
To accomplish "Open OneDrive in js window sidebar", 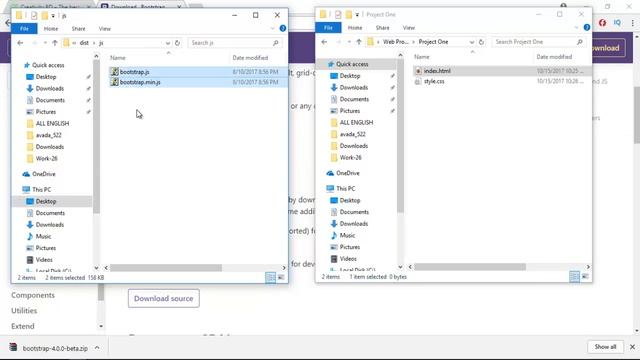I will tap(43, 174).
